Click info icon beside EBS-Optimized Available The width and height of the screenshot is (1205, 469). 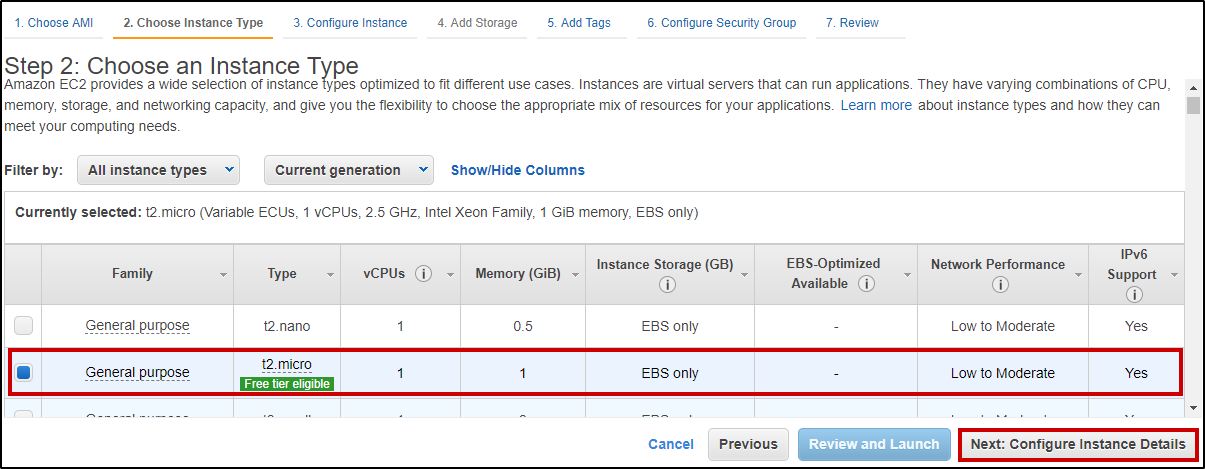866,284
